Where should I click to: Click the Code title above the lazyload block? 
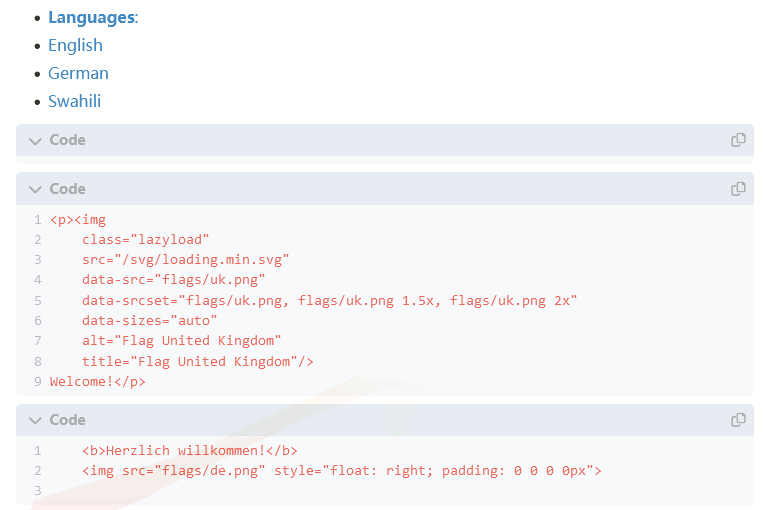point(67,189)
